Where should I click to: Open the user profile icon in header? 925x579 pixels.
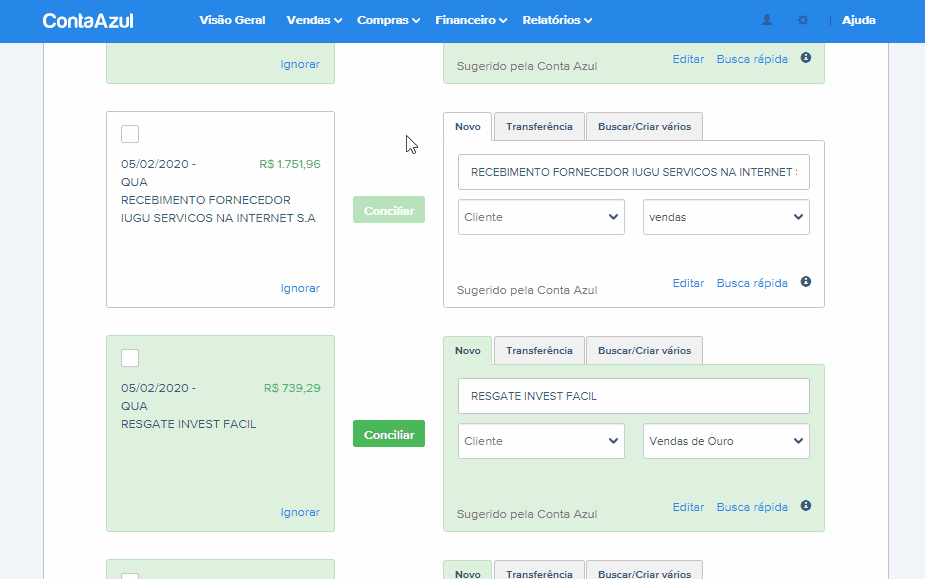click(x=767, y=20)
